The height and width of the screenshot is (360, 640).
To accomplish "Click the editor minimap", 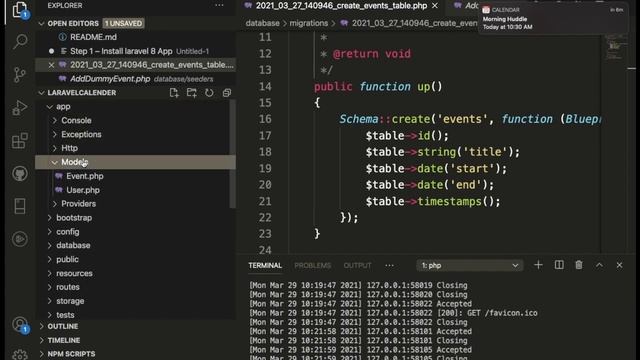I will [615, 47].
